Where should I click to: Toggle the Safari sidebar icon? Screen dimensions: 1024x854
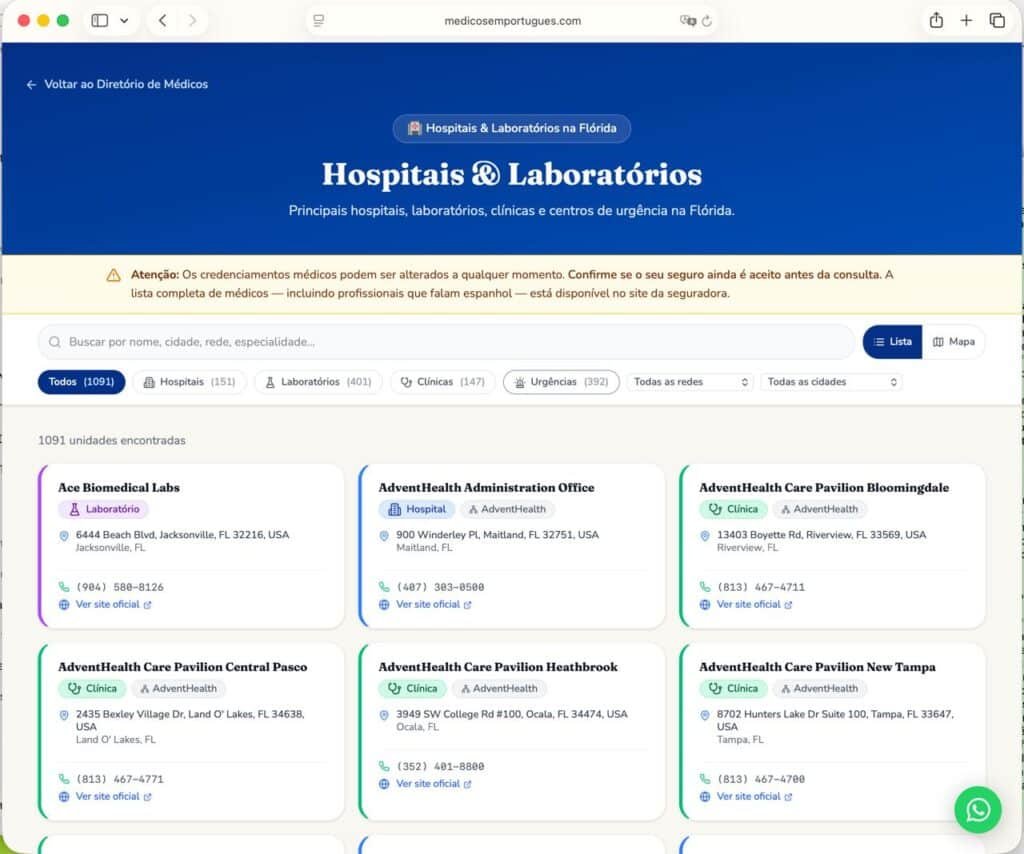pyautogui.click(x=99, y=20)
